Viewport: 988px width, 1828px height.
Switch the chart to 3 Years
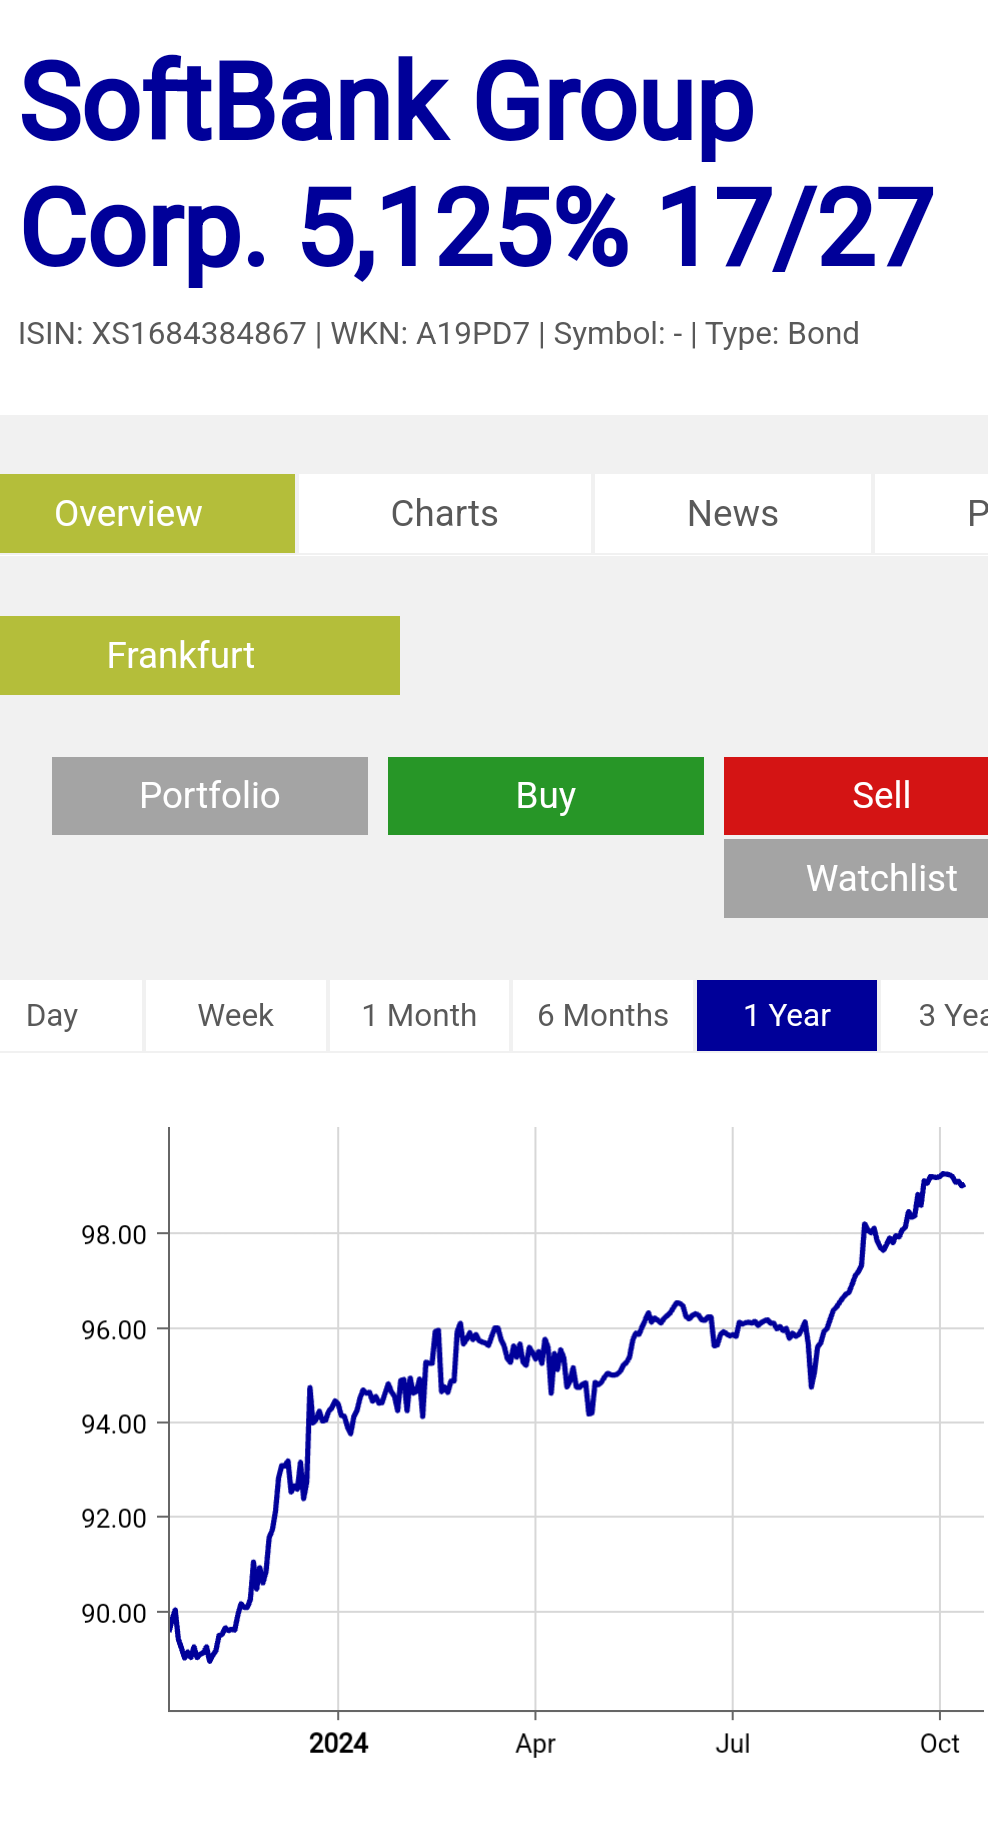(940, 1015)
